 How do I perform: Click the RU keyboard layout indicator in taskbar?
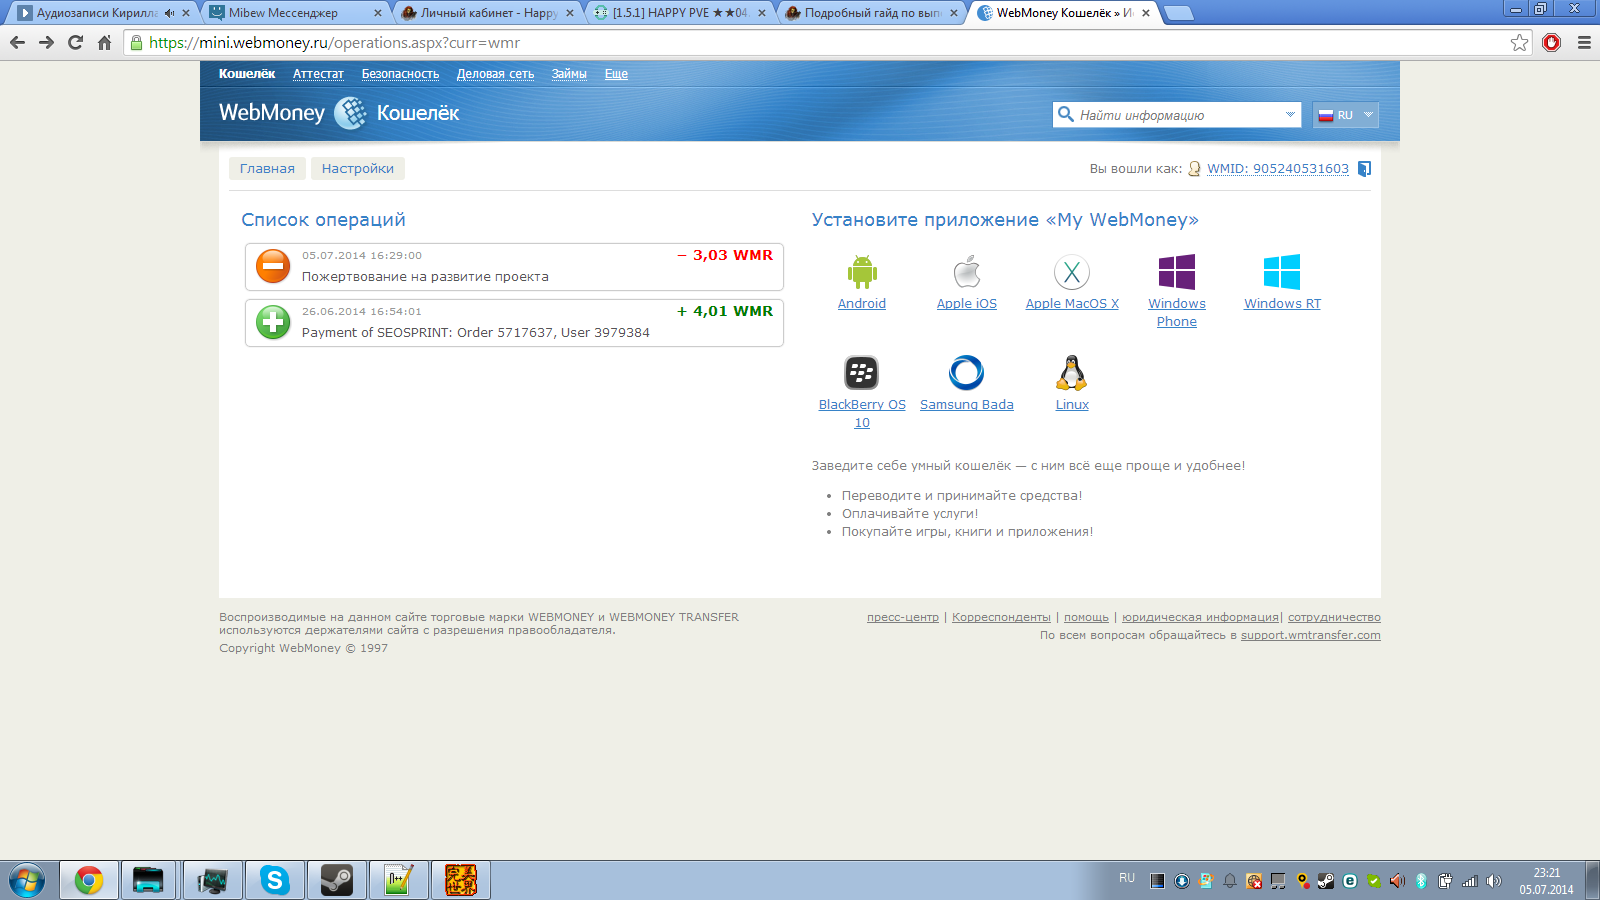[1127, 878]
